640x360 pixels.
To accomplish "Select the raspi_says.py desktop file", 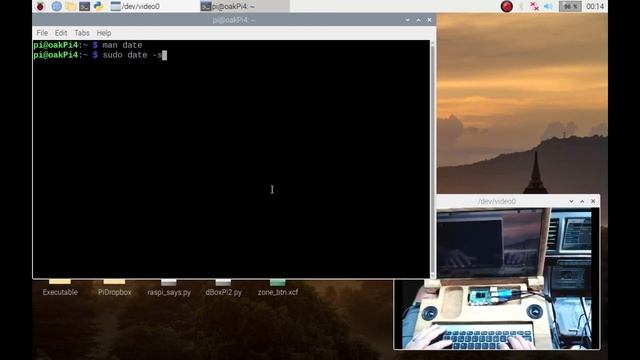I will (x=169, y=288).
